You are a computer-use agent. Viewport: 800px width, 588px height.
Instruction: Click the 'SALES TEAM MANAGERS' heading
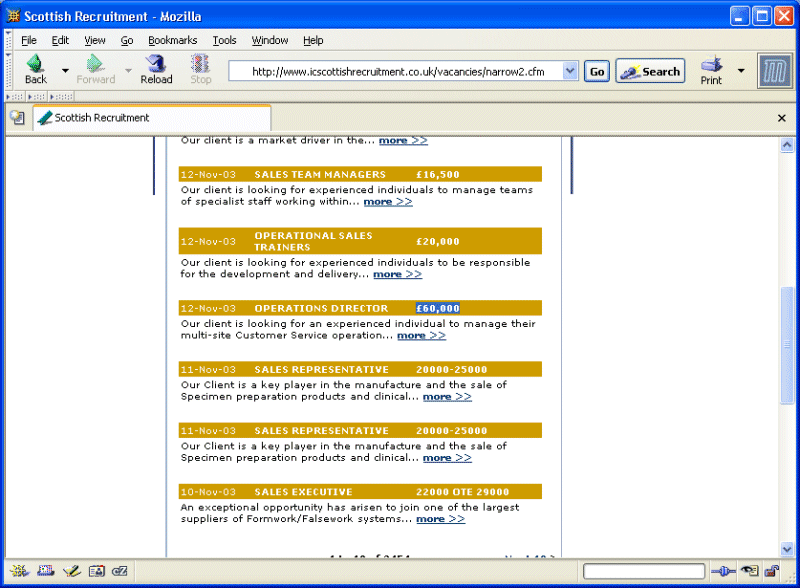[320, 175]
